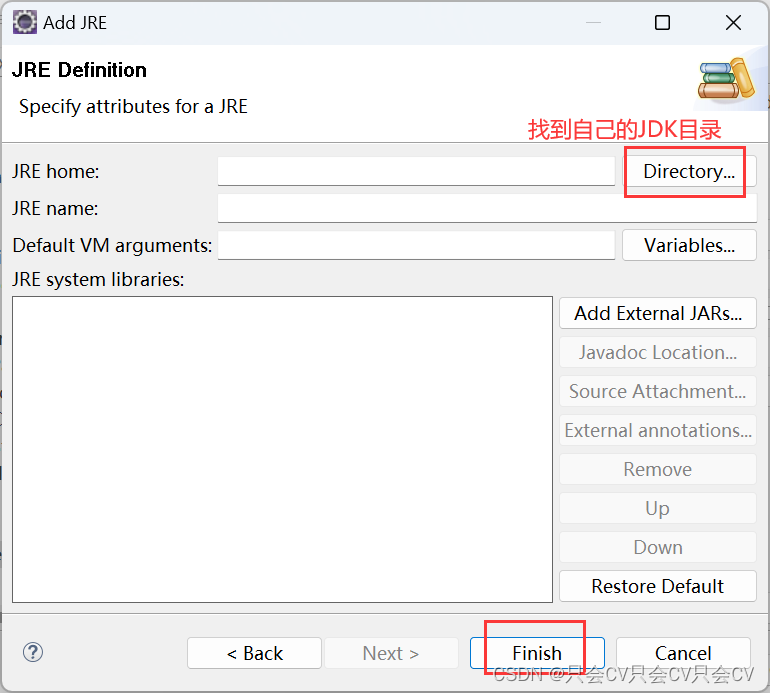The height and width of the screenshot is (693, 770).
Task: Confirm JRE definition with Finish
Action: (537, 653)
